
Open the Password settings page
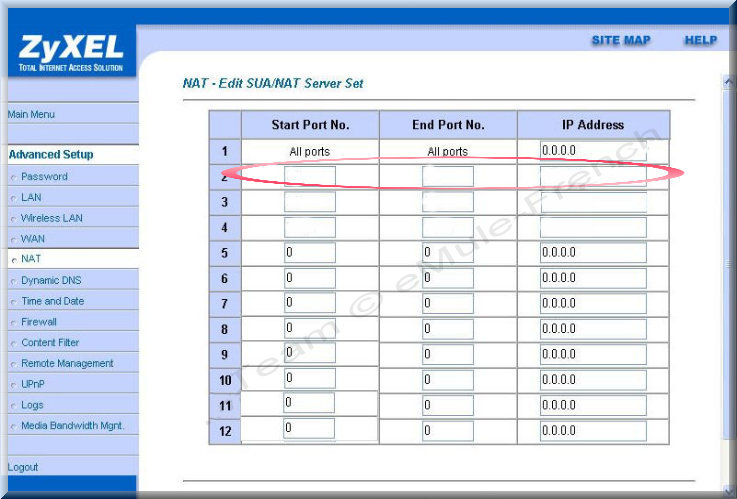pos(44,177)
